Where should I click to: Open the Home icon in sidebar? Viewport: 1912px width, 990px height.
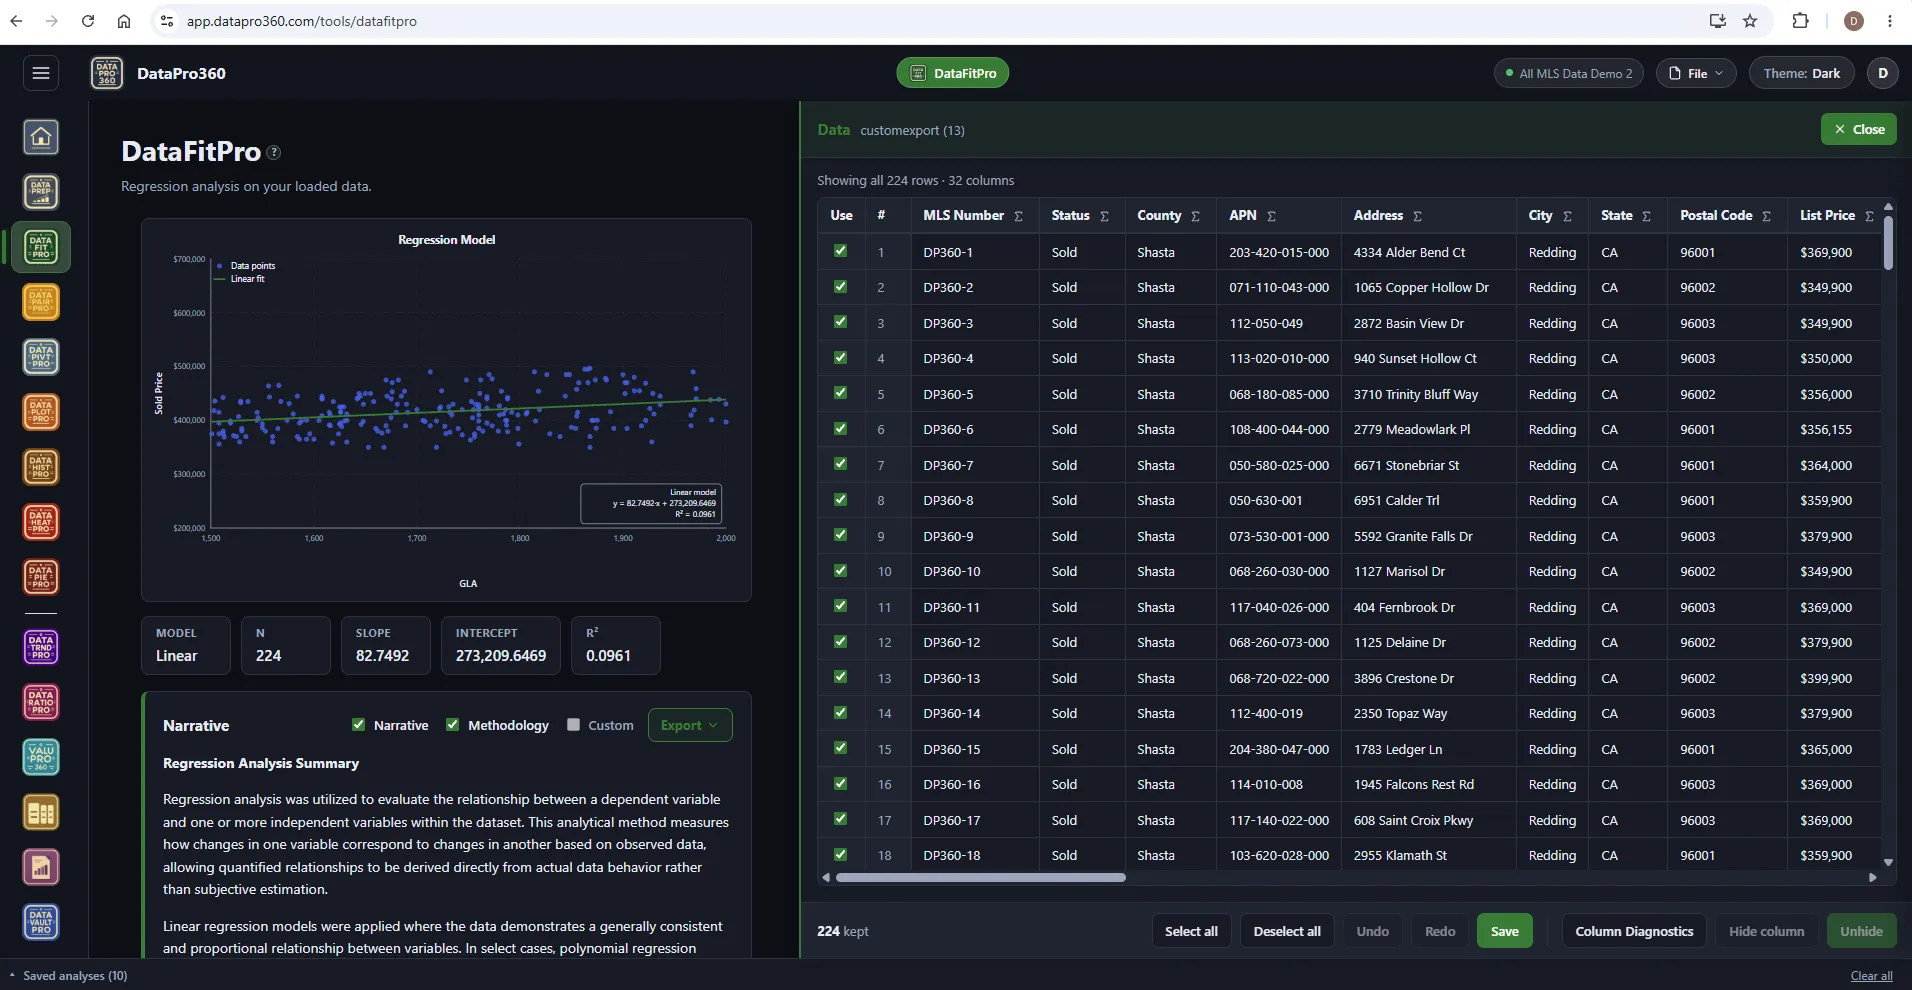tap(41, 137)
